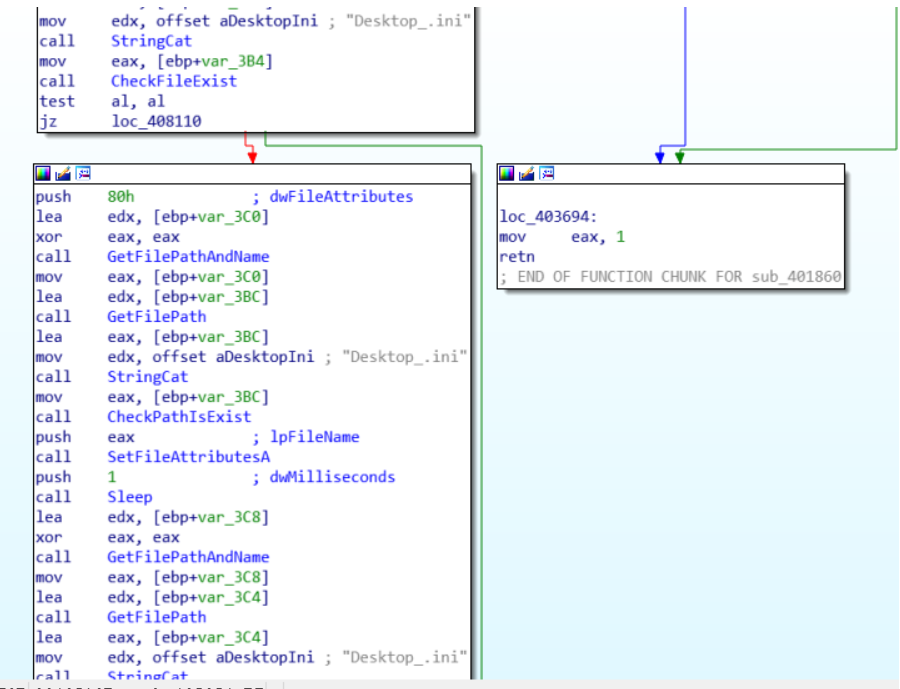Click jump target loc_408110
The width and height of the screenshot is (900, 689).
[156, 122]
